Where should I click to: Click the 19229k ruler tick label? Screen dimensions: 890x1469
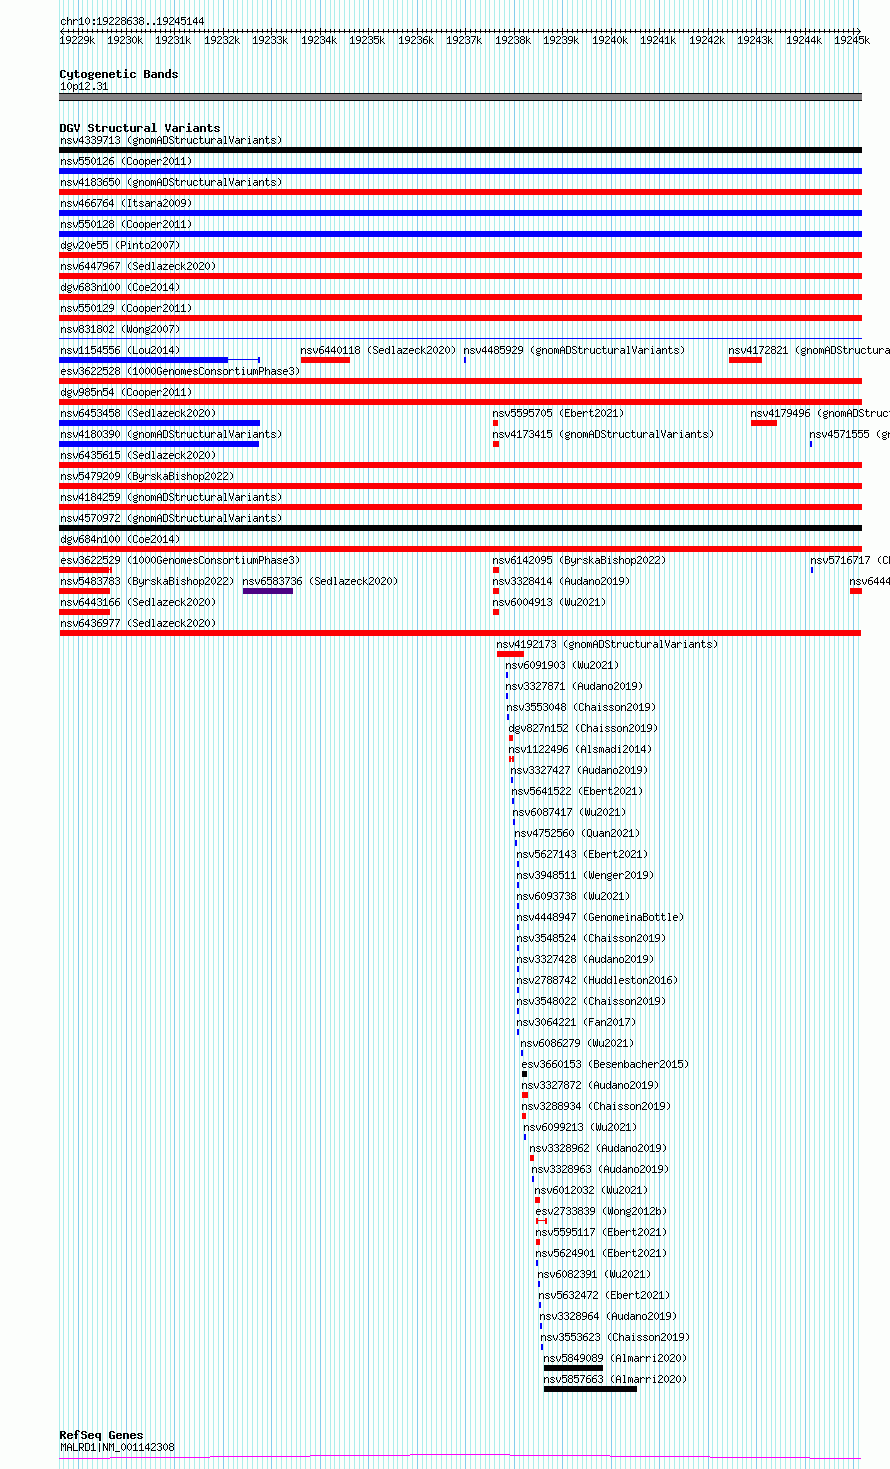pyautogui.click(x=77, y=40)
